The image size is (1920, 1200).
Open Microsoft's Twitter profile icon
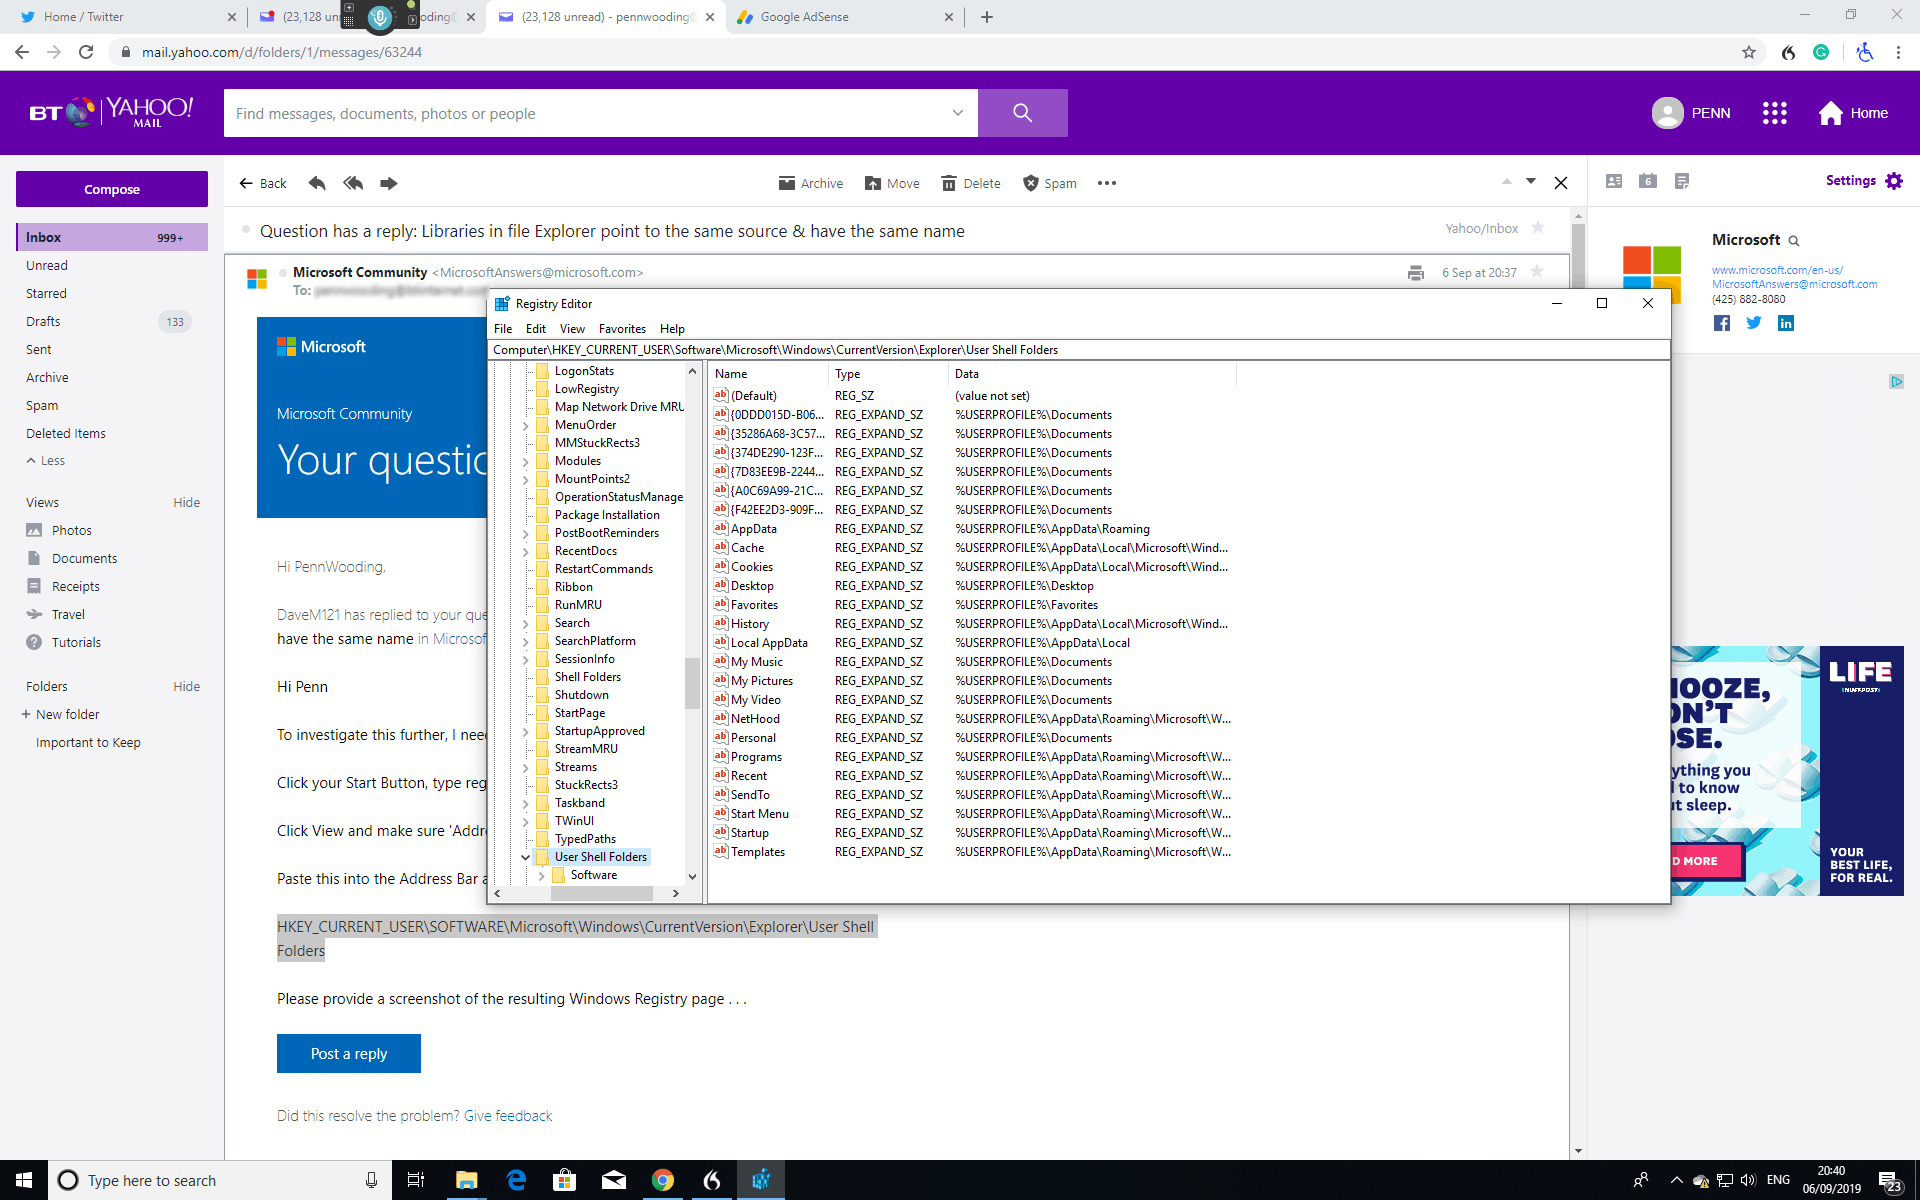(x=1754, y=323)
